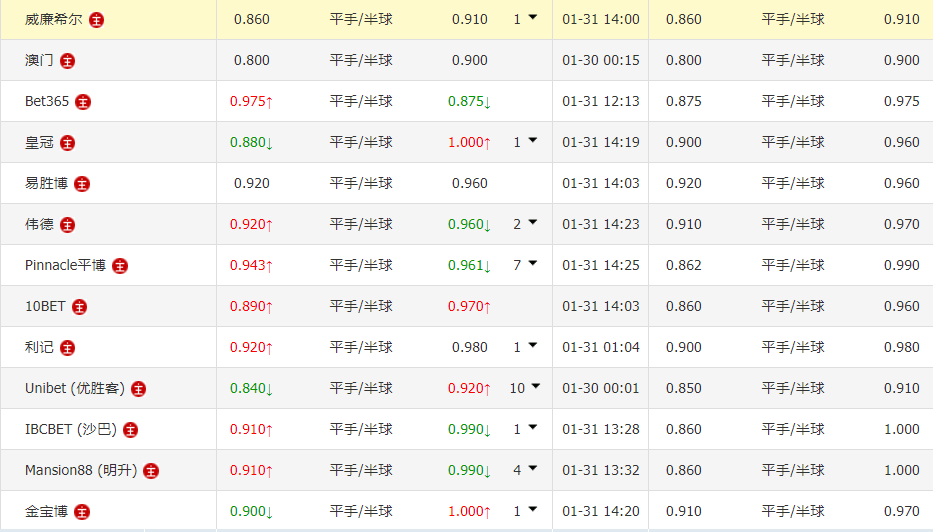Click the red 0.975↑ odds in Bet365 row
Viewport: 933px width, 532px height.
[251, 101]
